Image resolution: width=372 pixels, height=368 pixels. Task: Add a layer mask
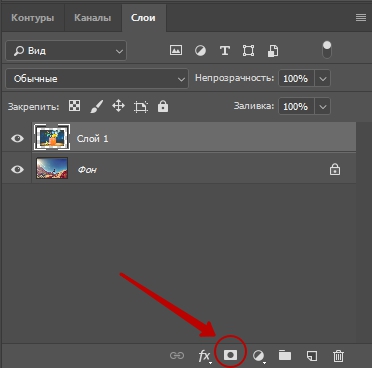point(230,355)
